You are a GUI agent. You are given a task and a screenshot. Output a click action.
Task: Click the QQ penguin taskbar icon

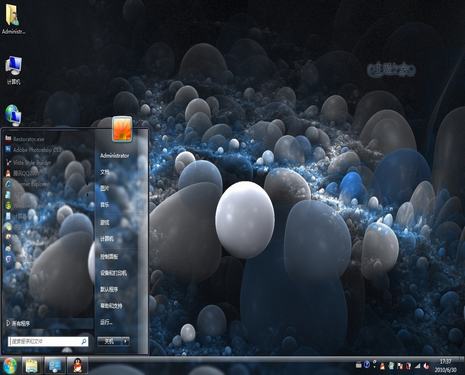point(77,366)
